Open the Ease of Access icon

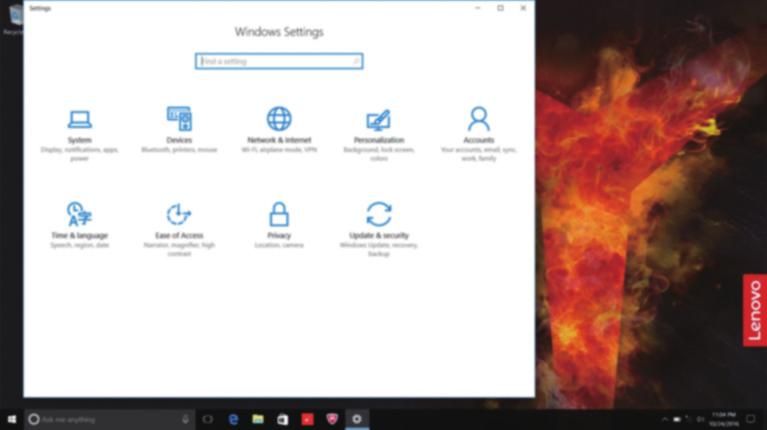[x=179, y=214]
